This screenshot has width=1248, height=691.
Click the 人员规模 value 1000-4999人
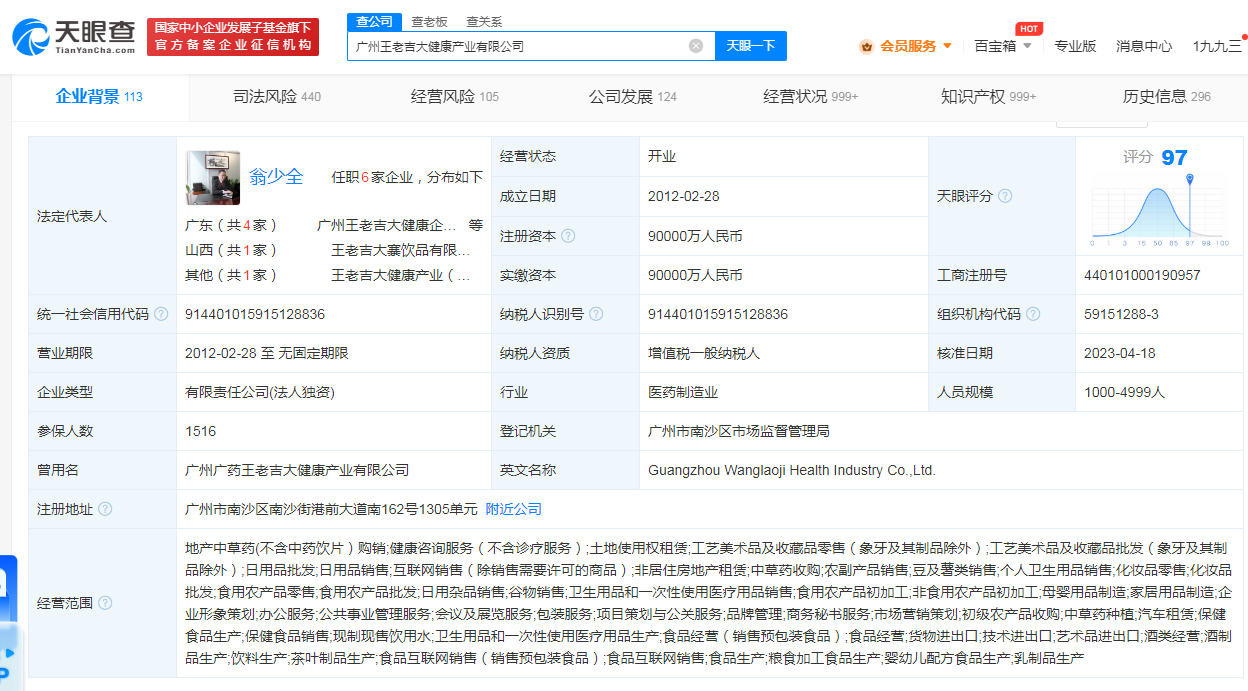(x=1125, y=392)
